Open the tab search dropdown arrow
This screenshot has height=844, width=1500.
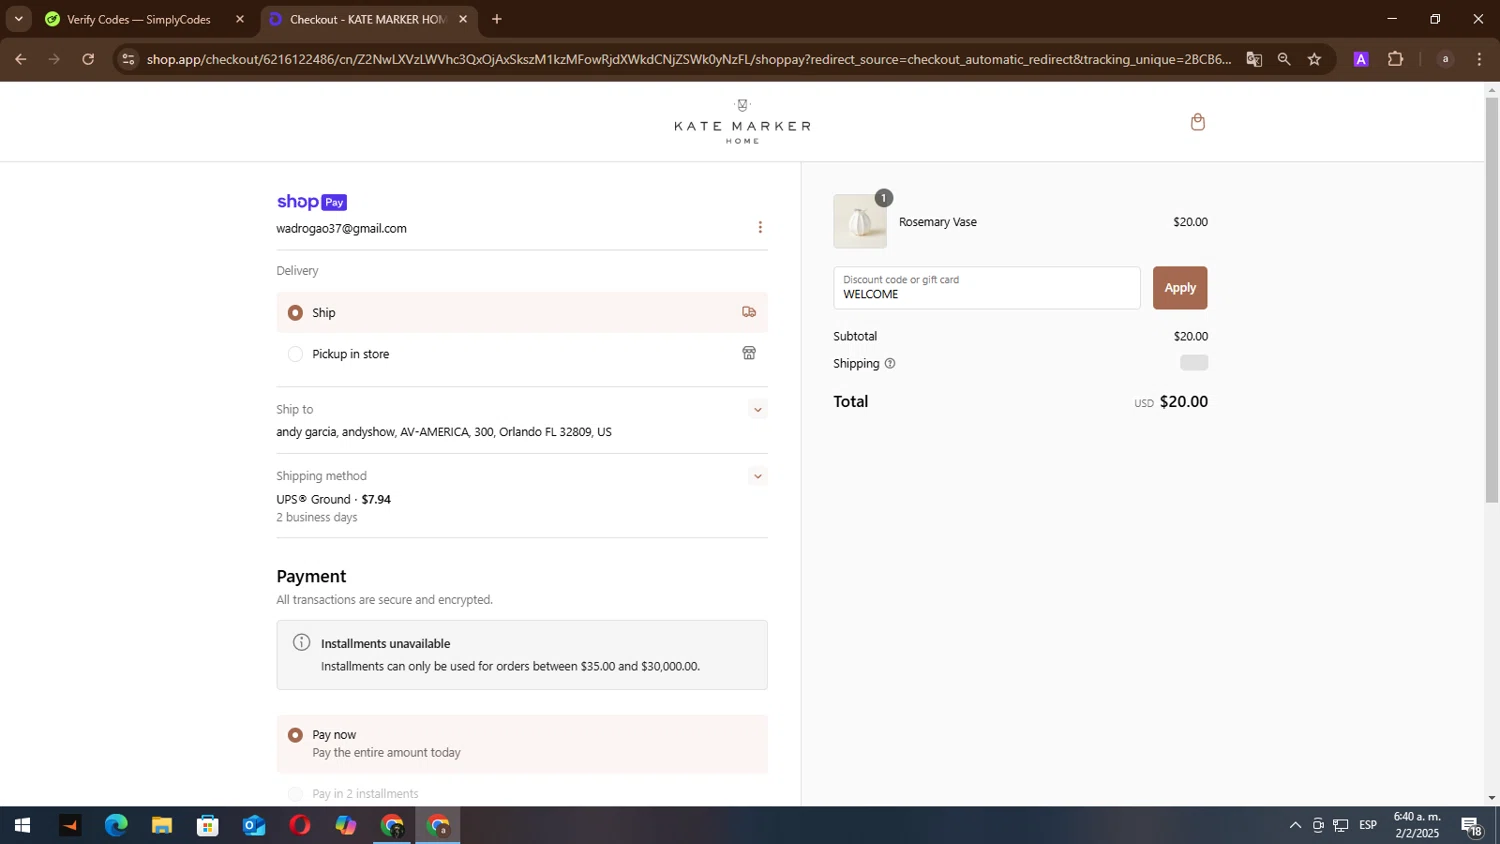coord(18,19)
